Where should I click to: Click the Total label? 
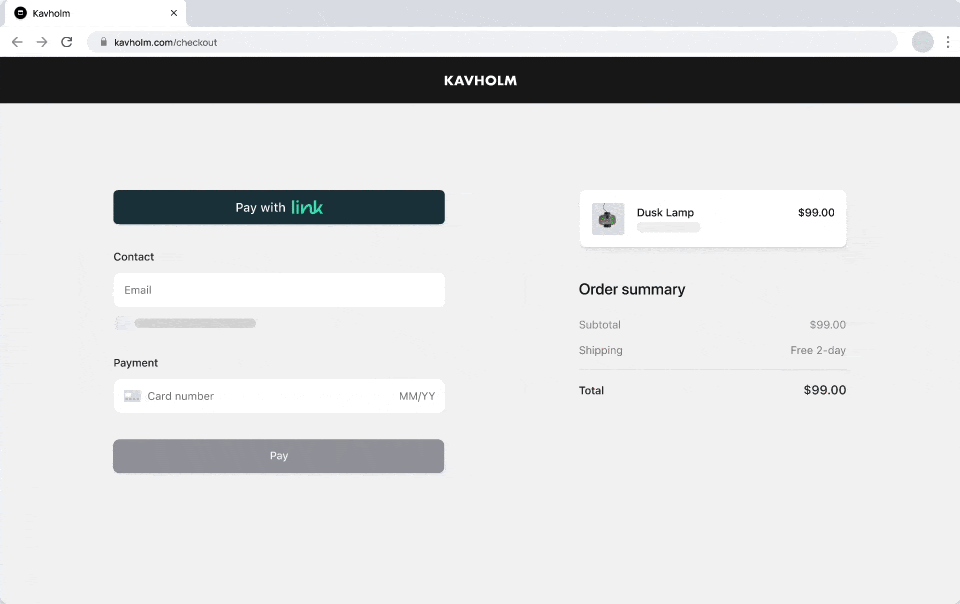[591, 390]
